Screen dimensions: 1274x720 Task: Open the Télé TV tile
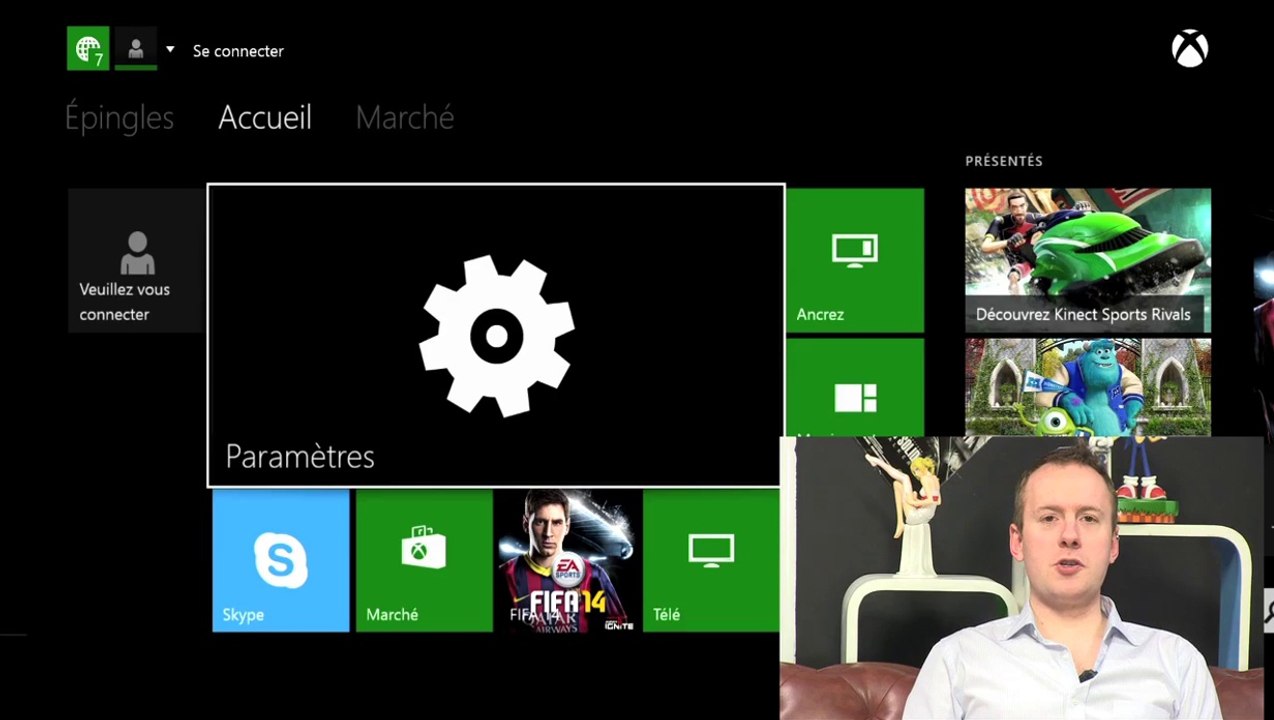click(x=711, y=561)
